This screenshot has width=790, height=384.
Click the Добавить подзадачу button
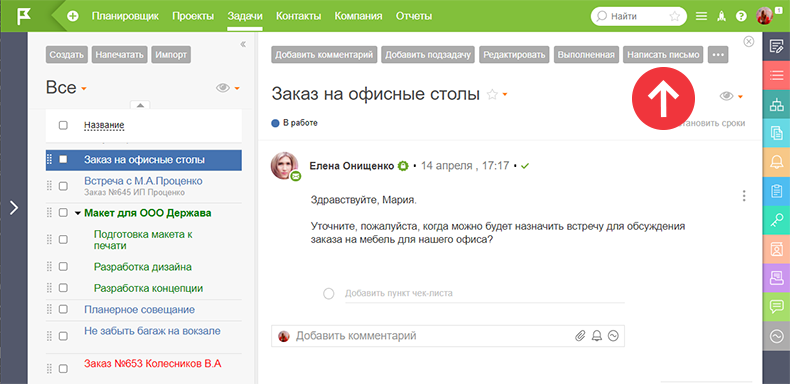tap(428, 55)
